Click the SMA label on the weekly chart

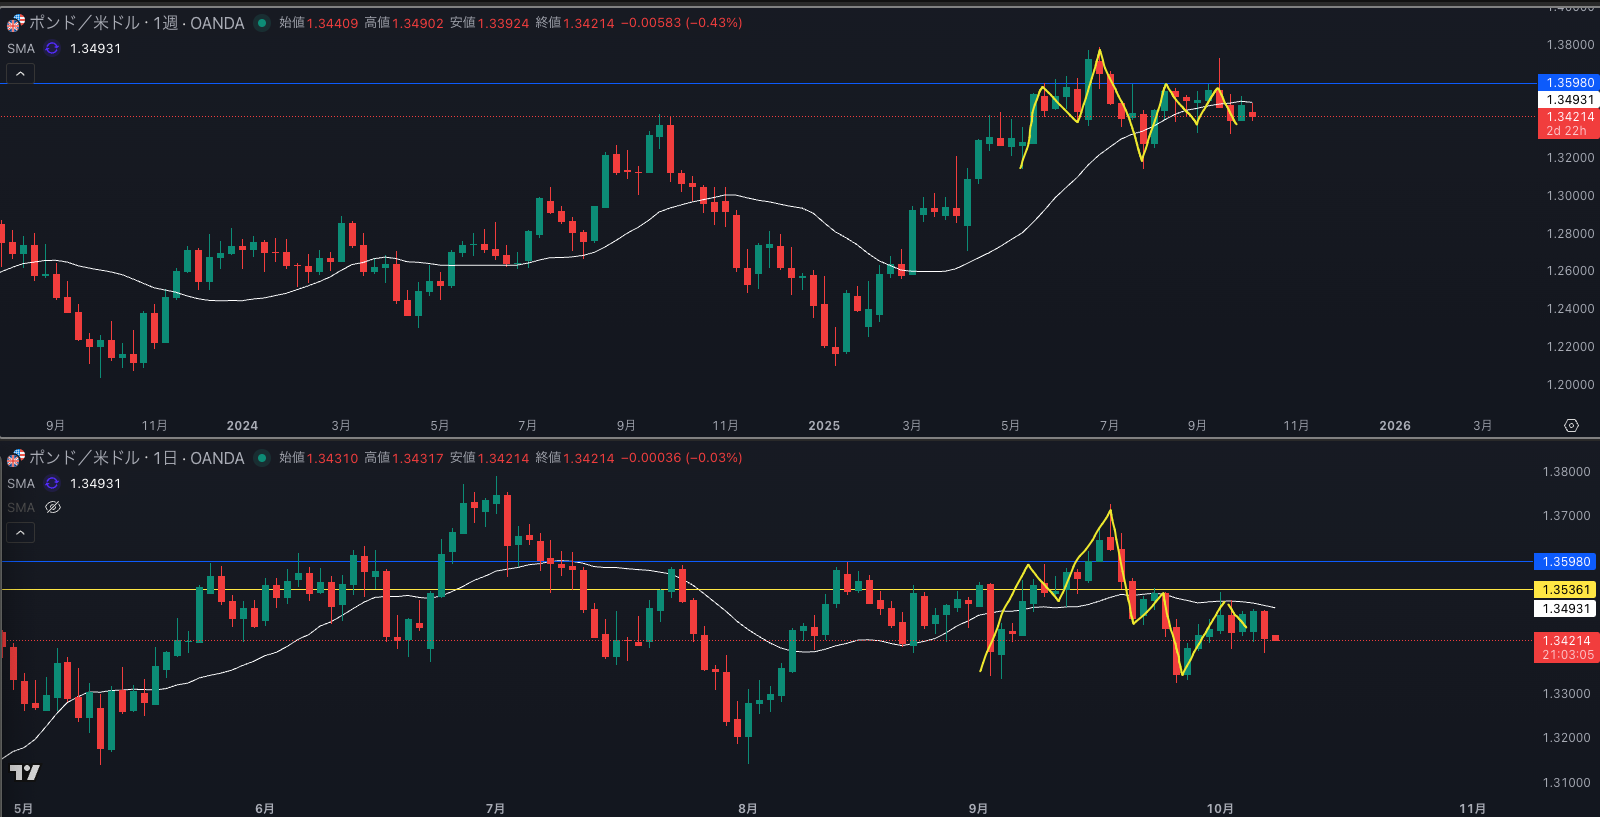pyautogui.click(x=21, y=48)
